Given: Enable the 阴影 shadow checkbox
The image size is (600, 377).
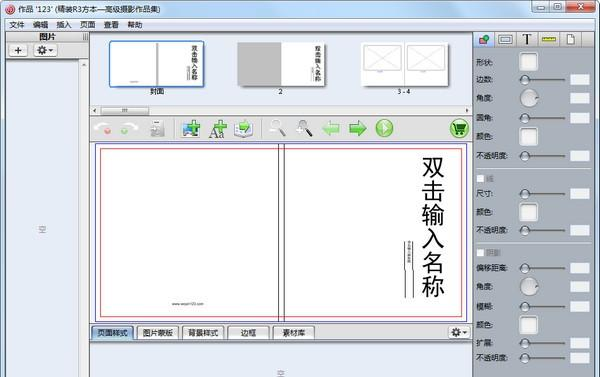Looking at the screenshot, I should (x=481, y=253).
